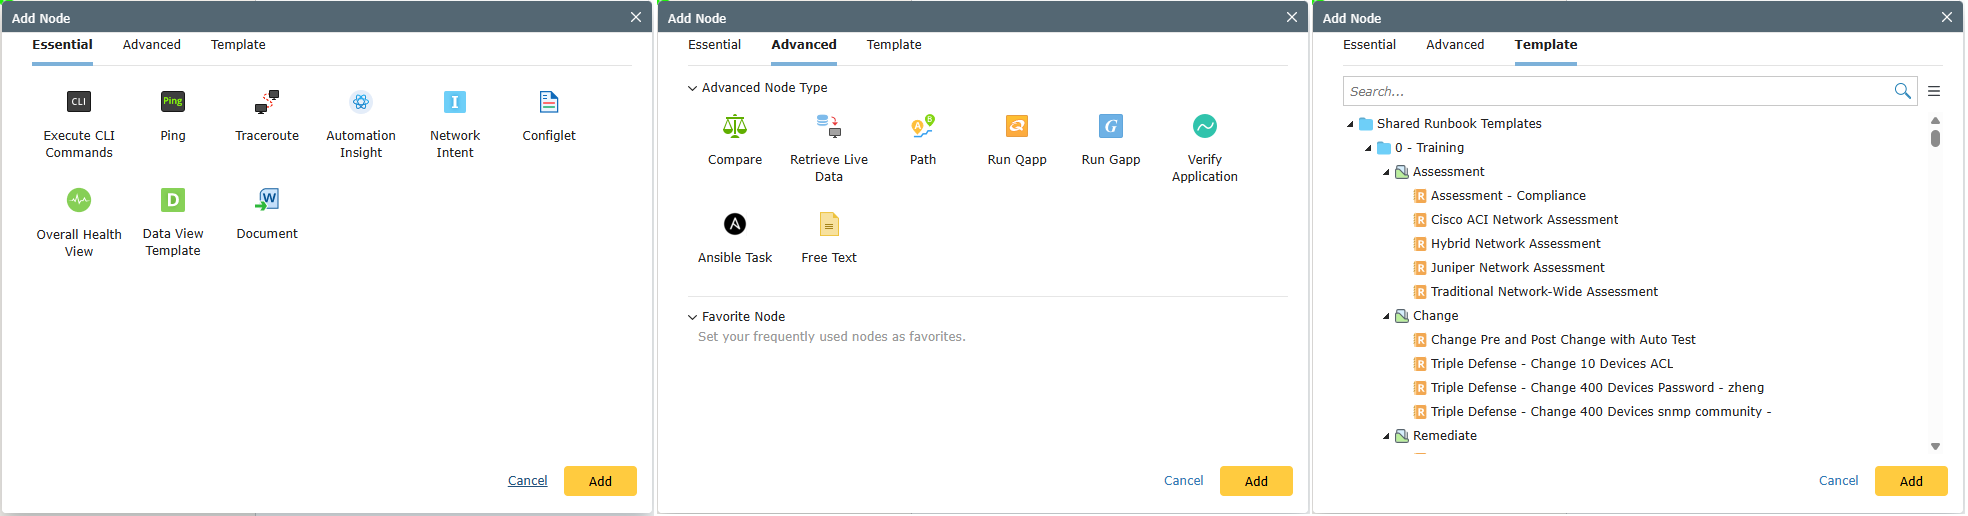This screenshot has width=1968, height=516.
Task: Select the Verify Application node icon
Action: point(1205,126)
